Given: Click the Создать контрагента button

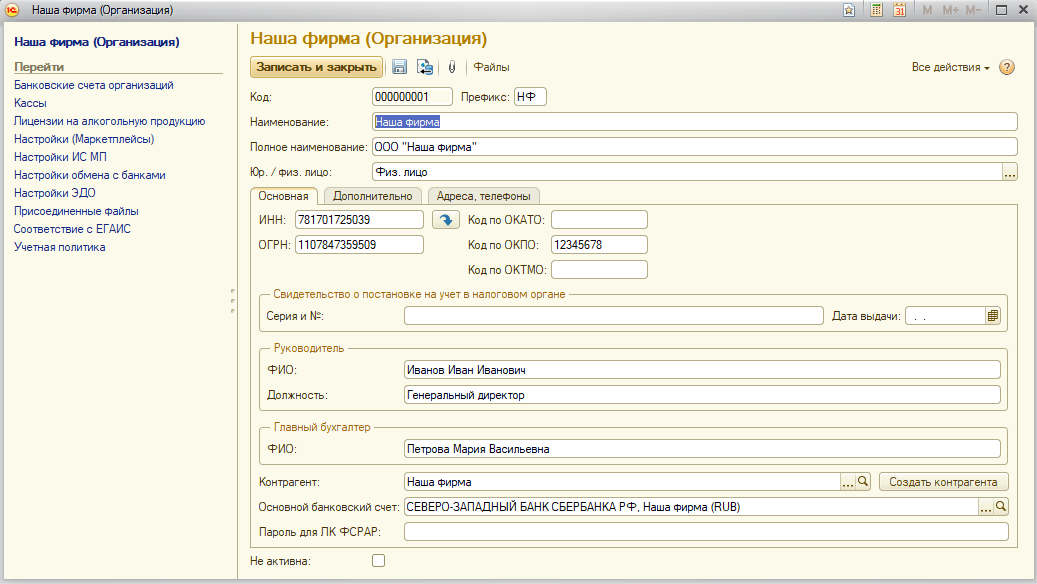Looking at the screenshot, I should [943, 482].
